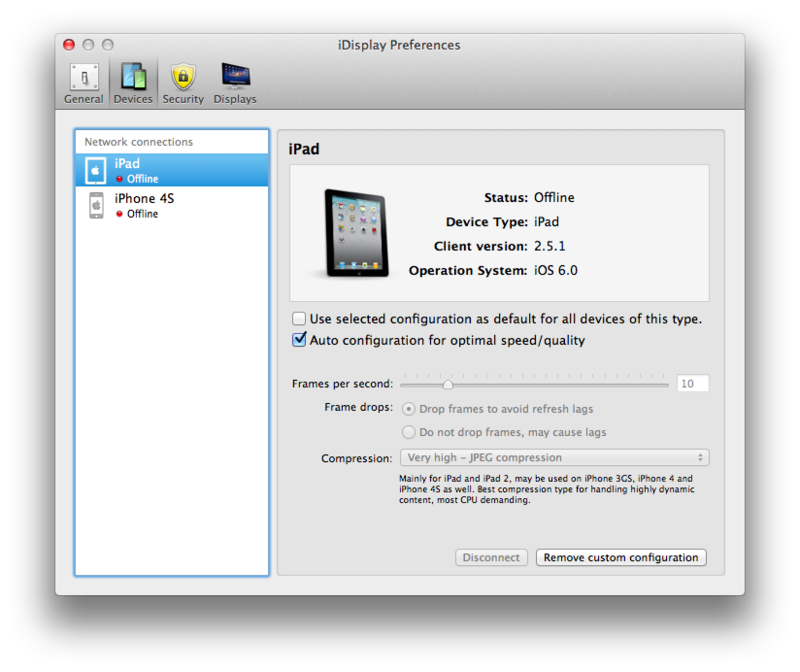Click the Frames per second slider handle
Screen dimensions: 800x672
click(447, 384)
